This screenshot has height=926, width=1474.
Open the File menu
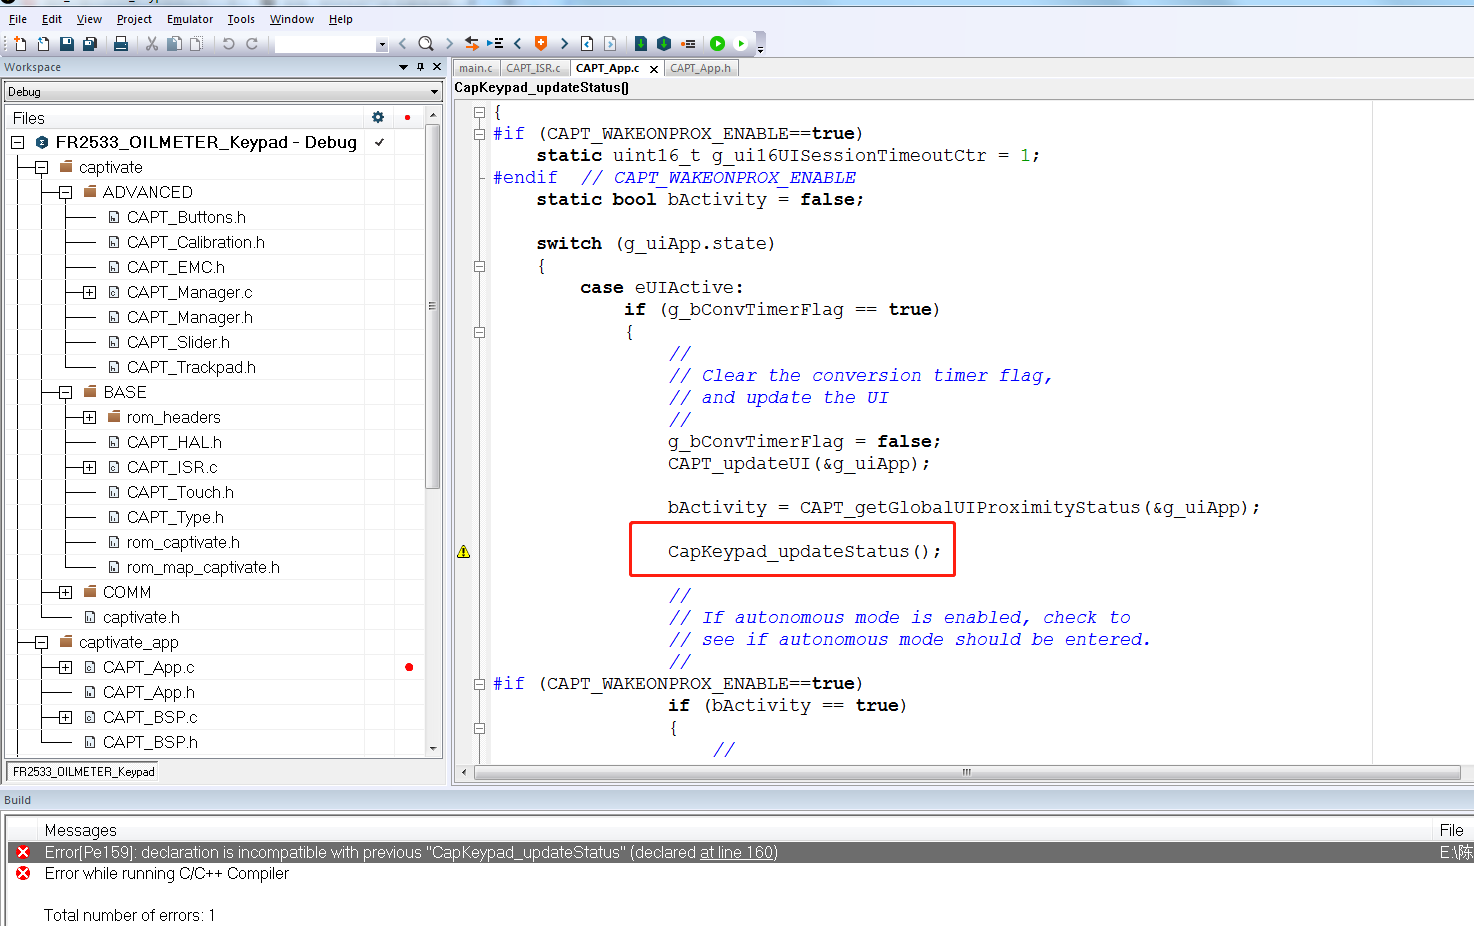click(x=18, y=19)
